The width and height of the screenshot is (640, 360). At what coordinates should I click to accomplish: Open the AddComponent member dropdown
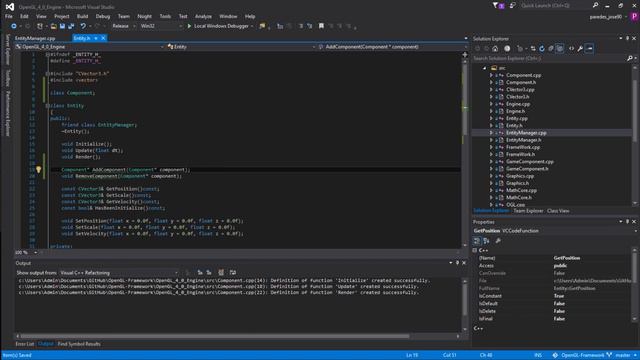(x=392, y=47)
